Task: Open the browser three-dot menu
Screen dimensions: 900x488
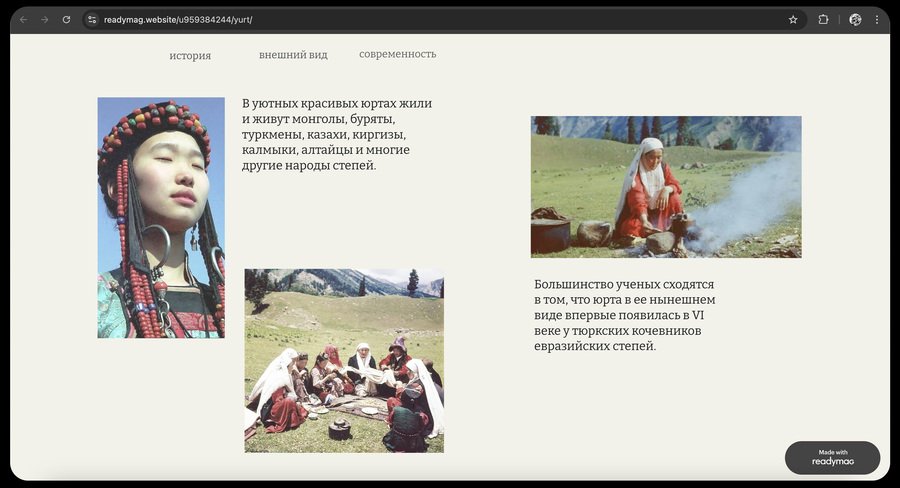Action: (x=876, y=20)
